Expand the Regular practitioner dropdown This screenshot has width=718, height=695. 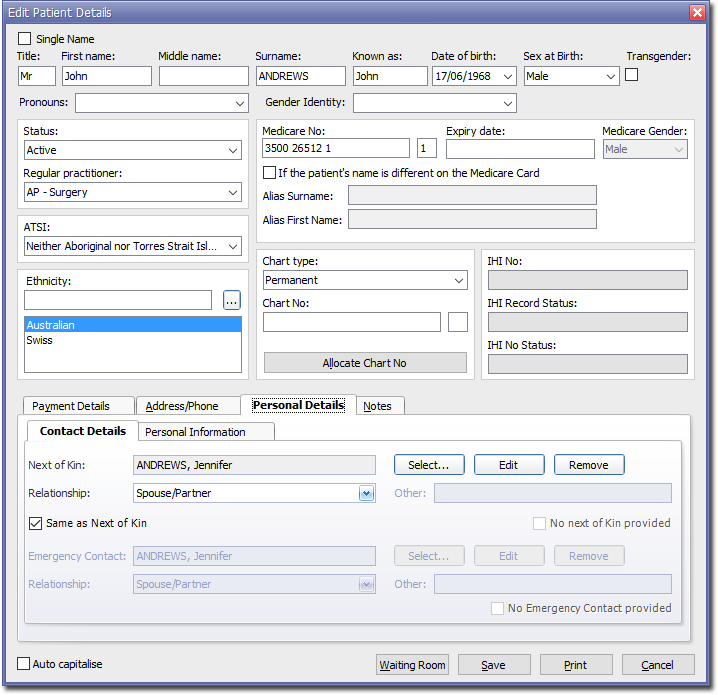click(232, 192)
